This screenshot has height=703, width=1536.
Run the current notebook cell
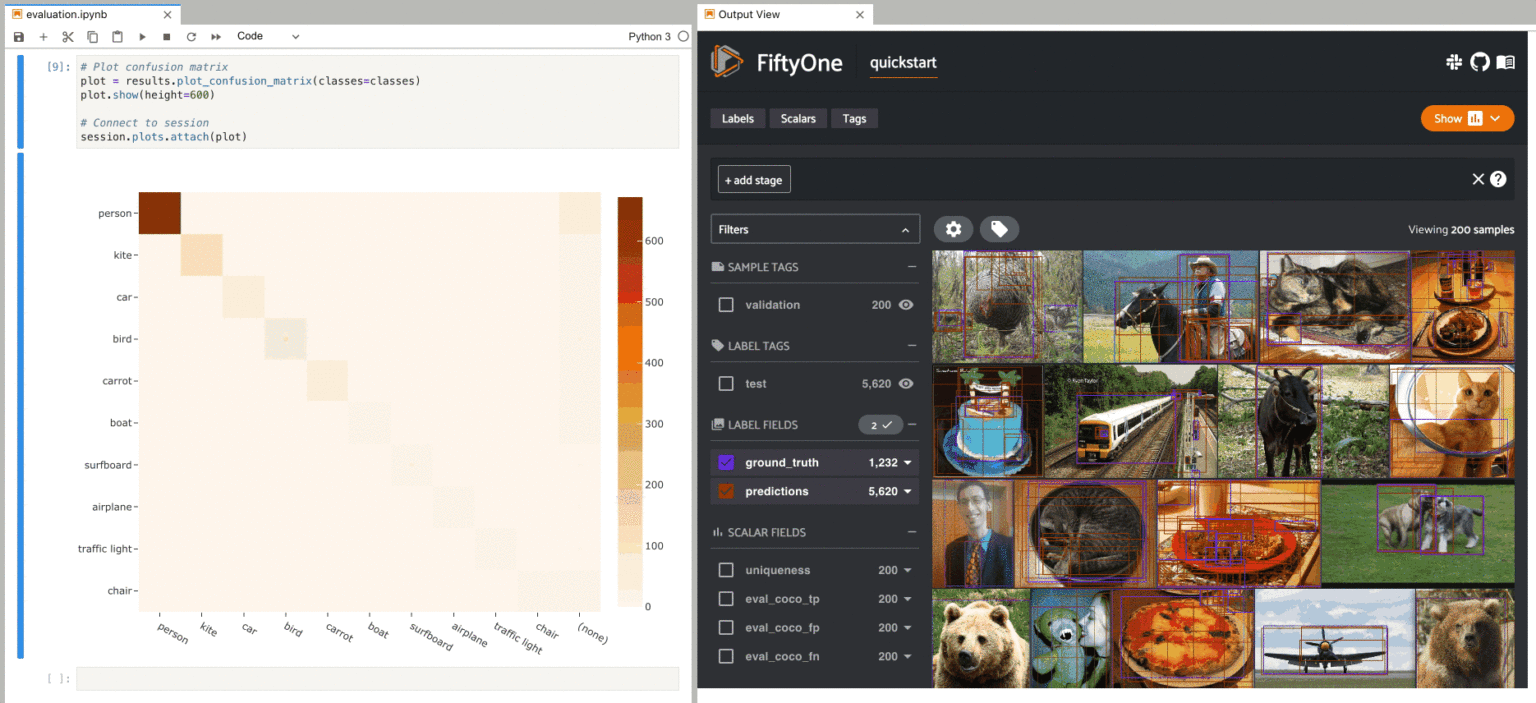142,36
